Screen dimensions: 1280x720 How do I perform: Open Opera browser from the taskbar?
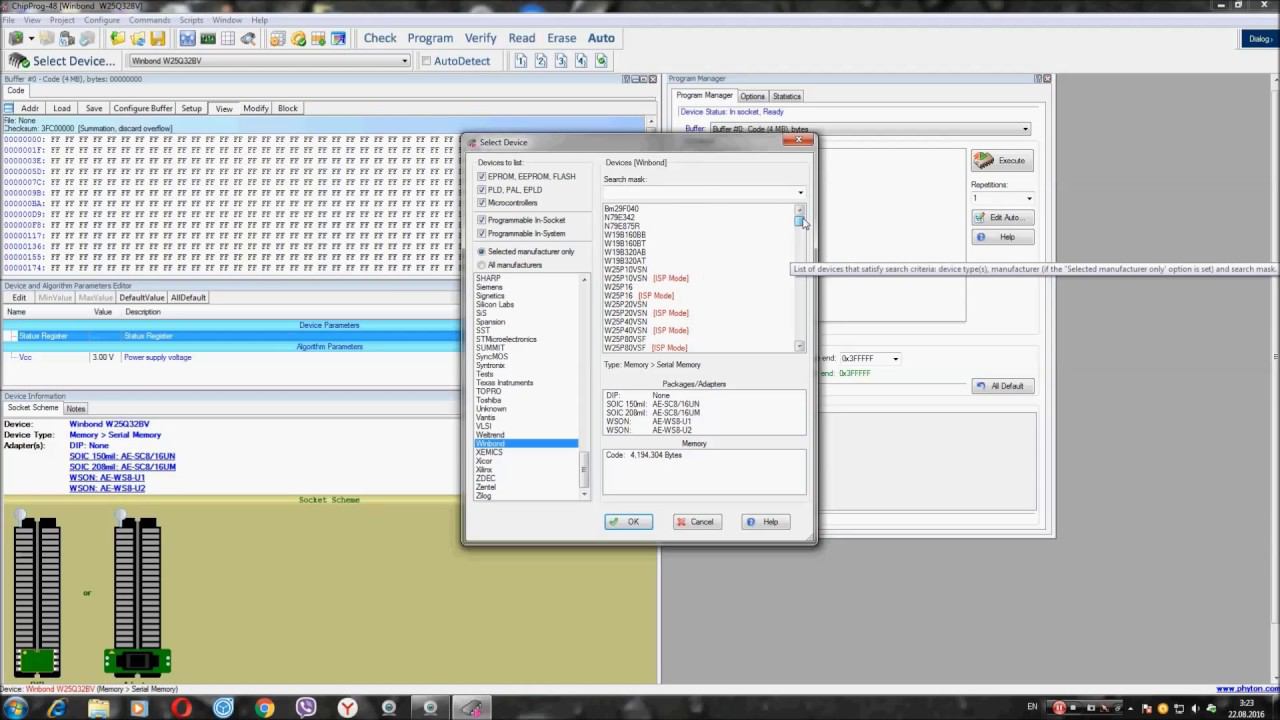(x=181, y=708)
